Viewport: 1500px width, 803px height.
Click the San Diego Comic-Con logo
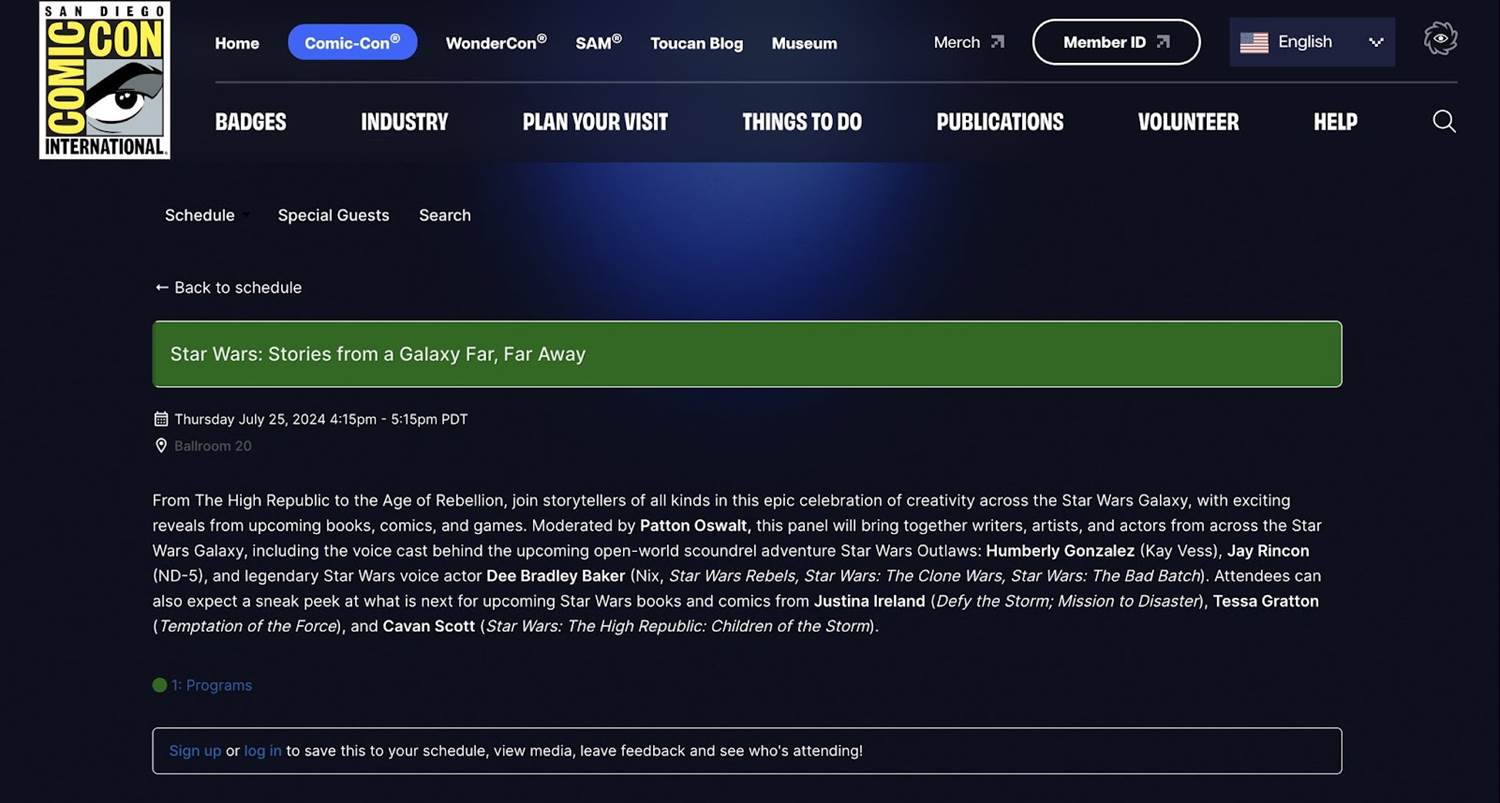coord(104,80)
